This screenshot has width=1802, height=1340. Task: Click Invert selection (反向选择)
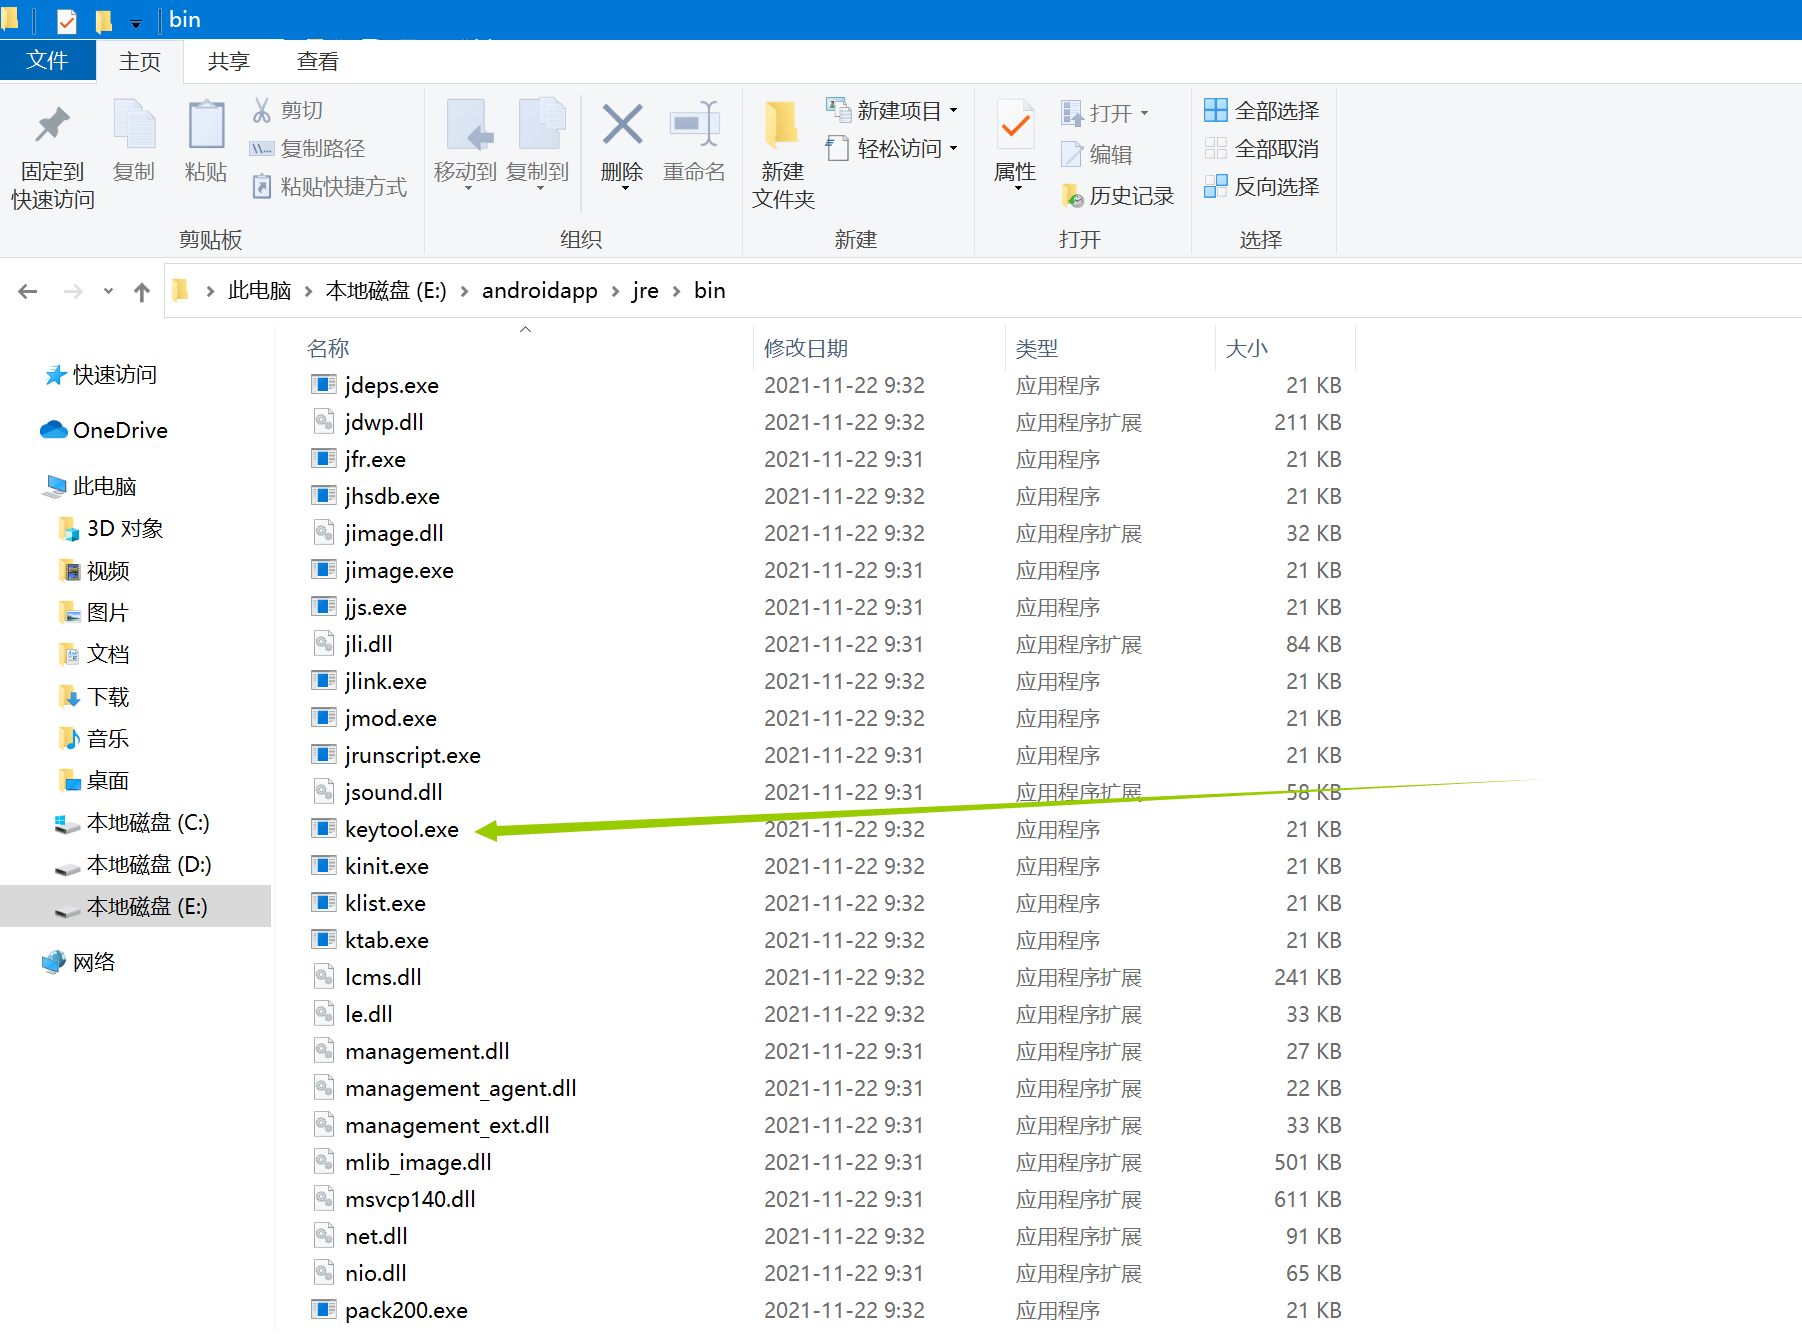point(1261,186)
